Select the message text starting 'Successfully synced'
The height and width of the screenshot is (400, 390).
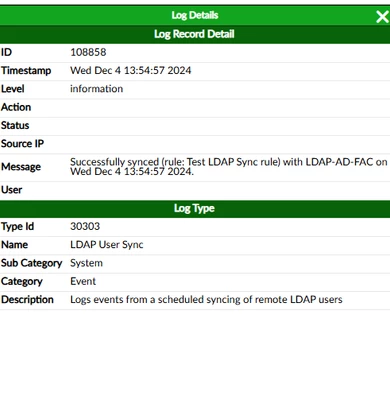(229, 167)
